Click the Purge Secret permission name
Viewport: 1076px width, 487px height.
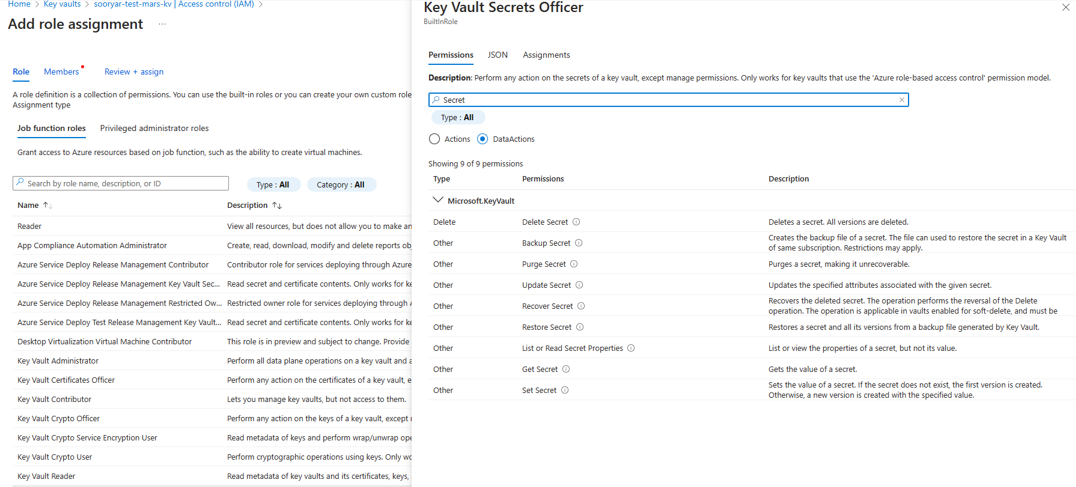[x=544, y=264]
